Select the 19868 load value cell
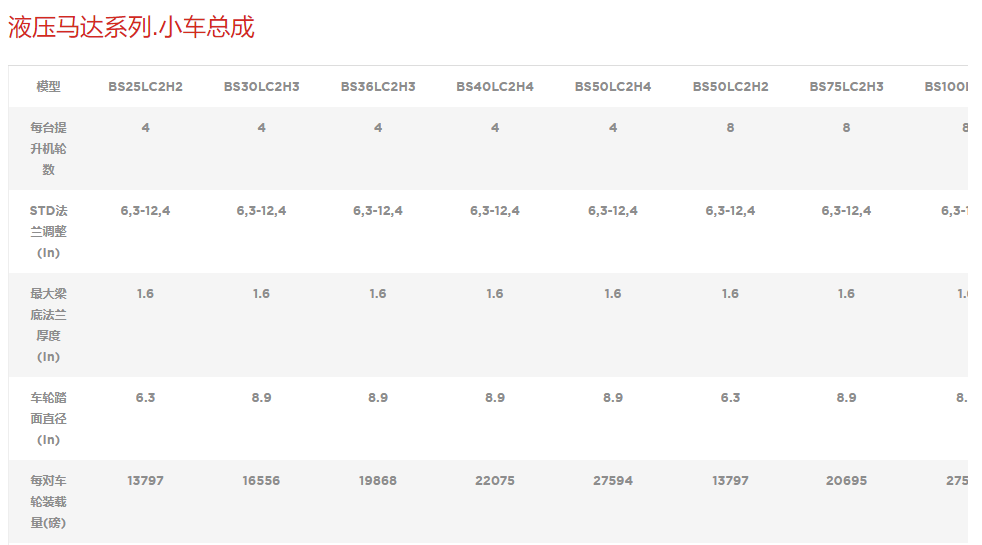Screen dimensions: 982x545 pyautogui.click(x=377, y=481)
